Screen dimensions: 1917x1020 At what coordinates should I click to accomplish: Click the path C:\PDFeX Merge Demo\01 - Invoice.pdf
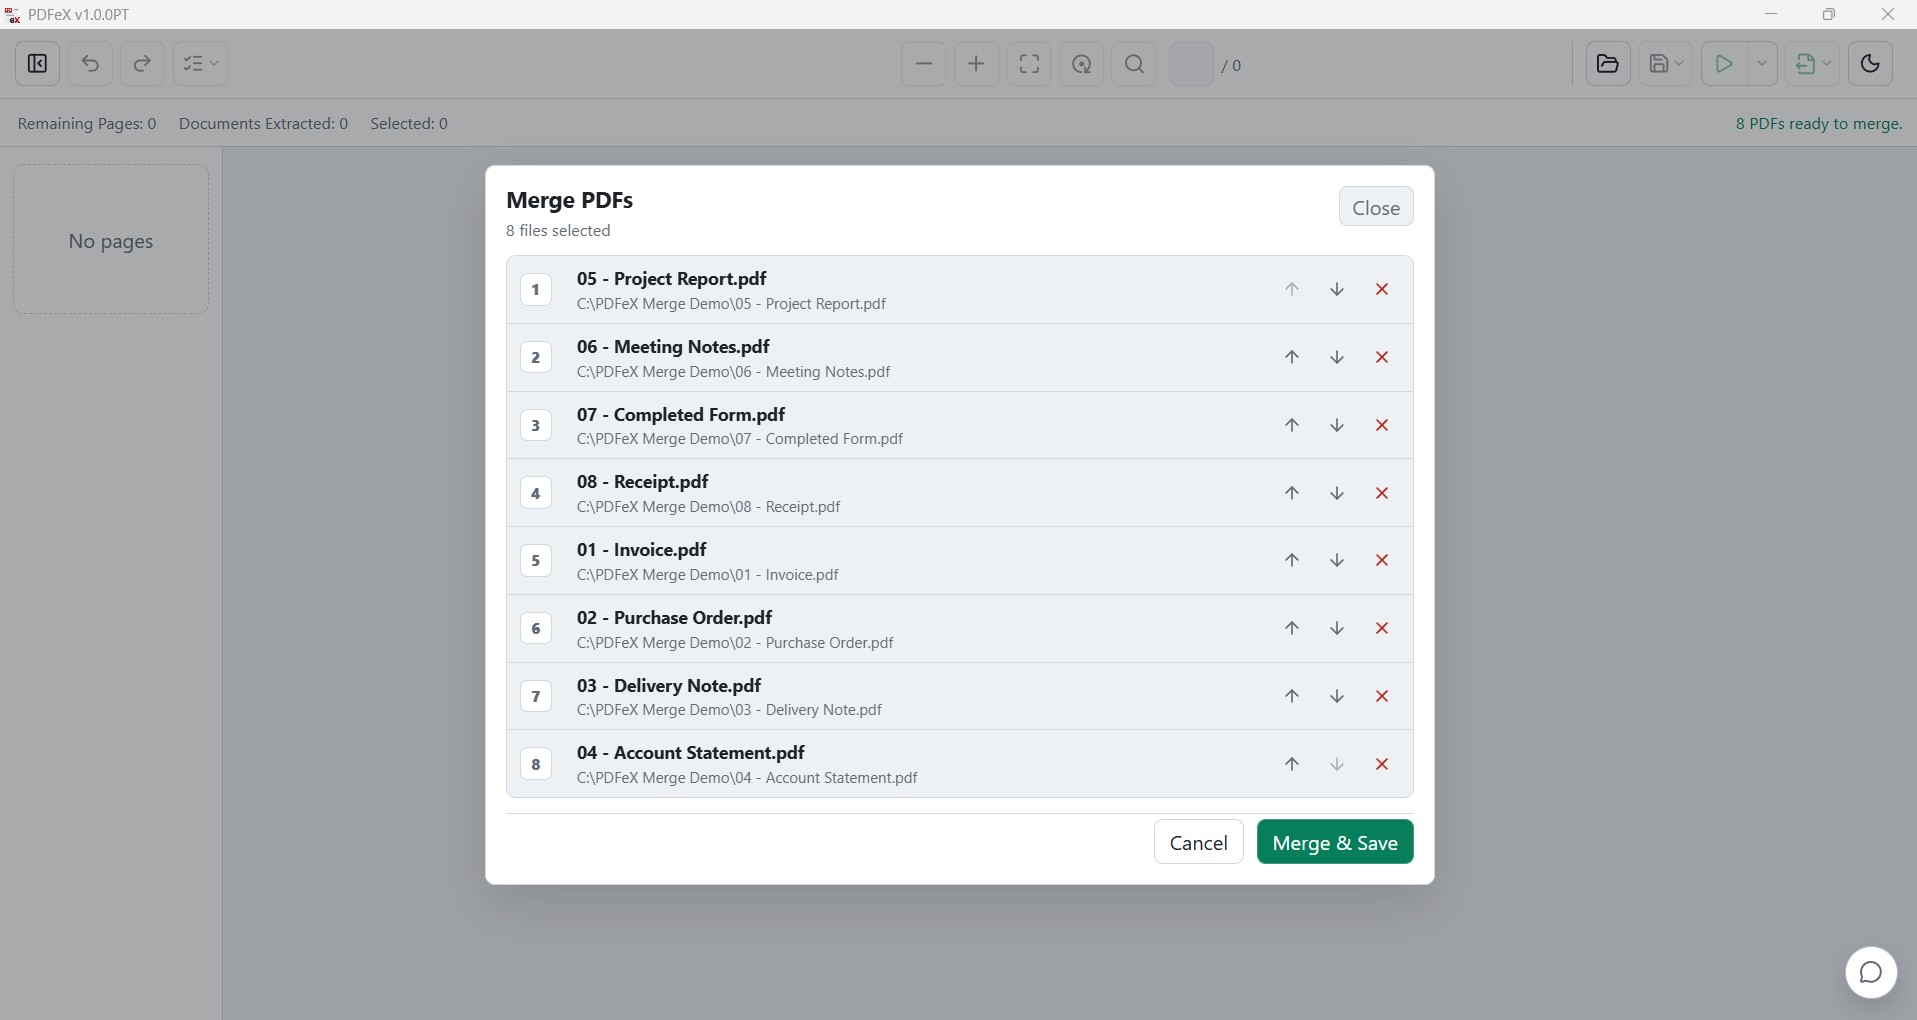(x=708, y=575)
